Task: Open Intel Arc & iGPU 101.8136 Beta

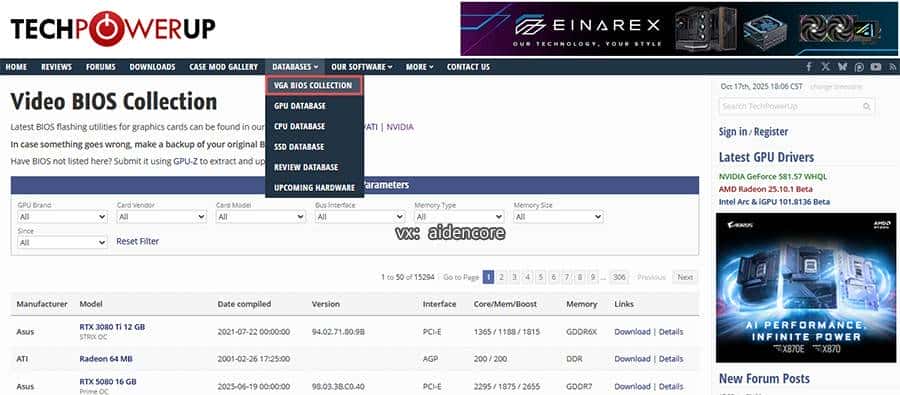Action: (774, 202)
